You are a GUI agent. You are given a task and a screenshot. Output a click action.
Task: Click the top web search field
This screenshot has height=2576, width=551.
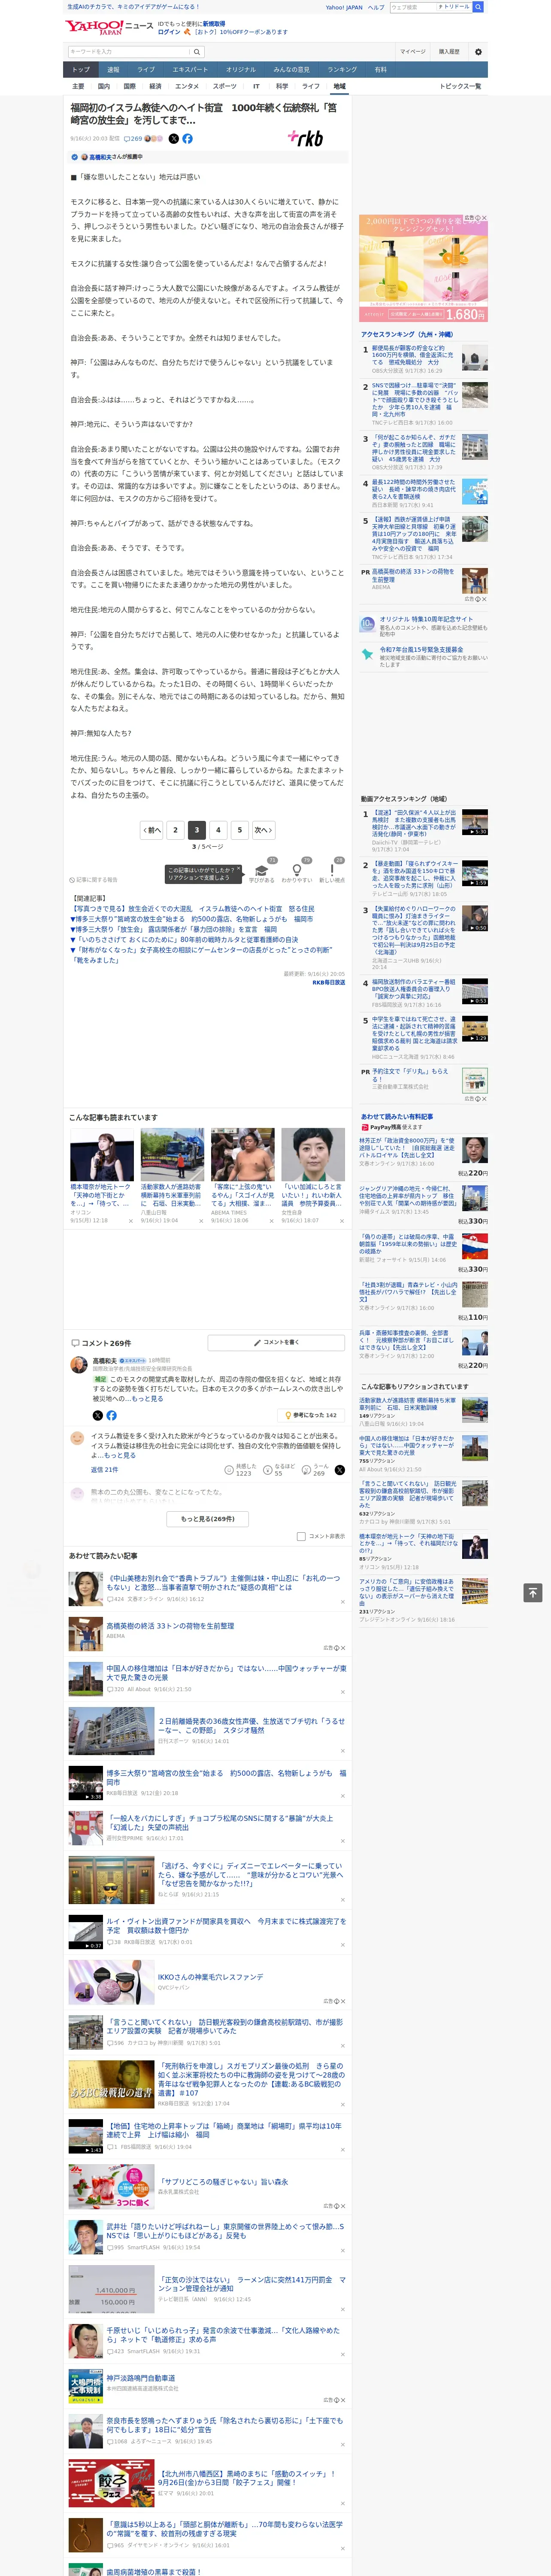click(x=413, y=7)
